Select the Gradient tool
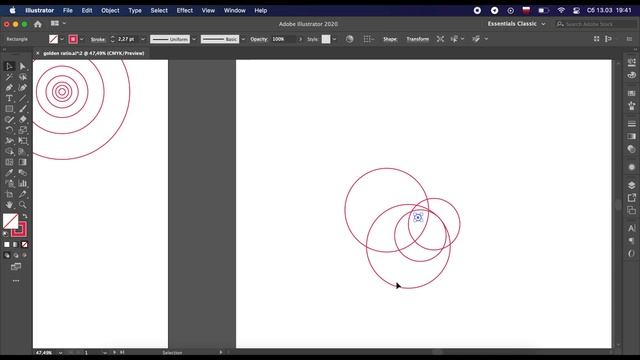Image resolution: width=640 pixels, height=360 pixels. coord(22,162)
